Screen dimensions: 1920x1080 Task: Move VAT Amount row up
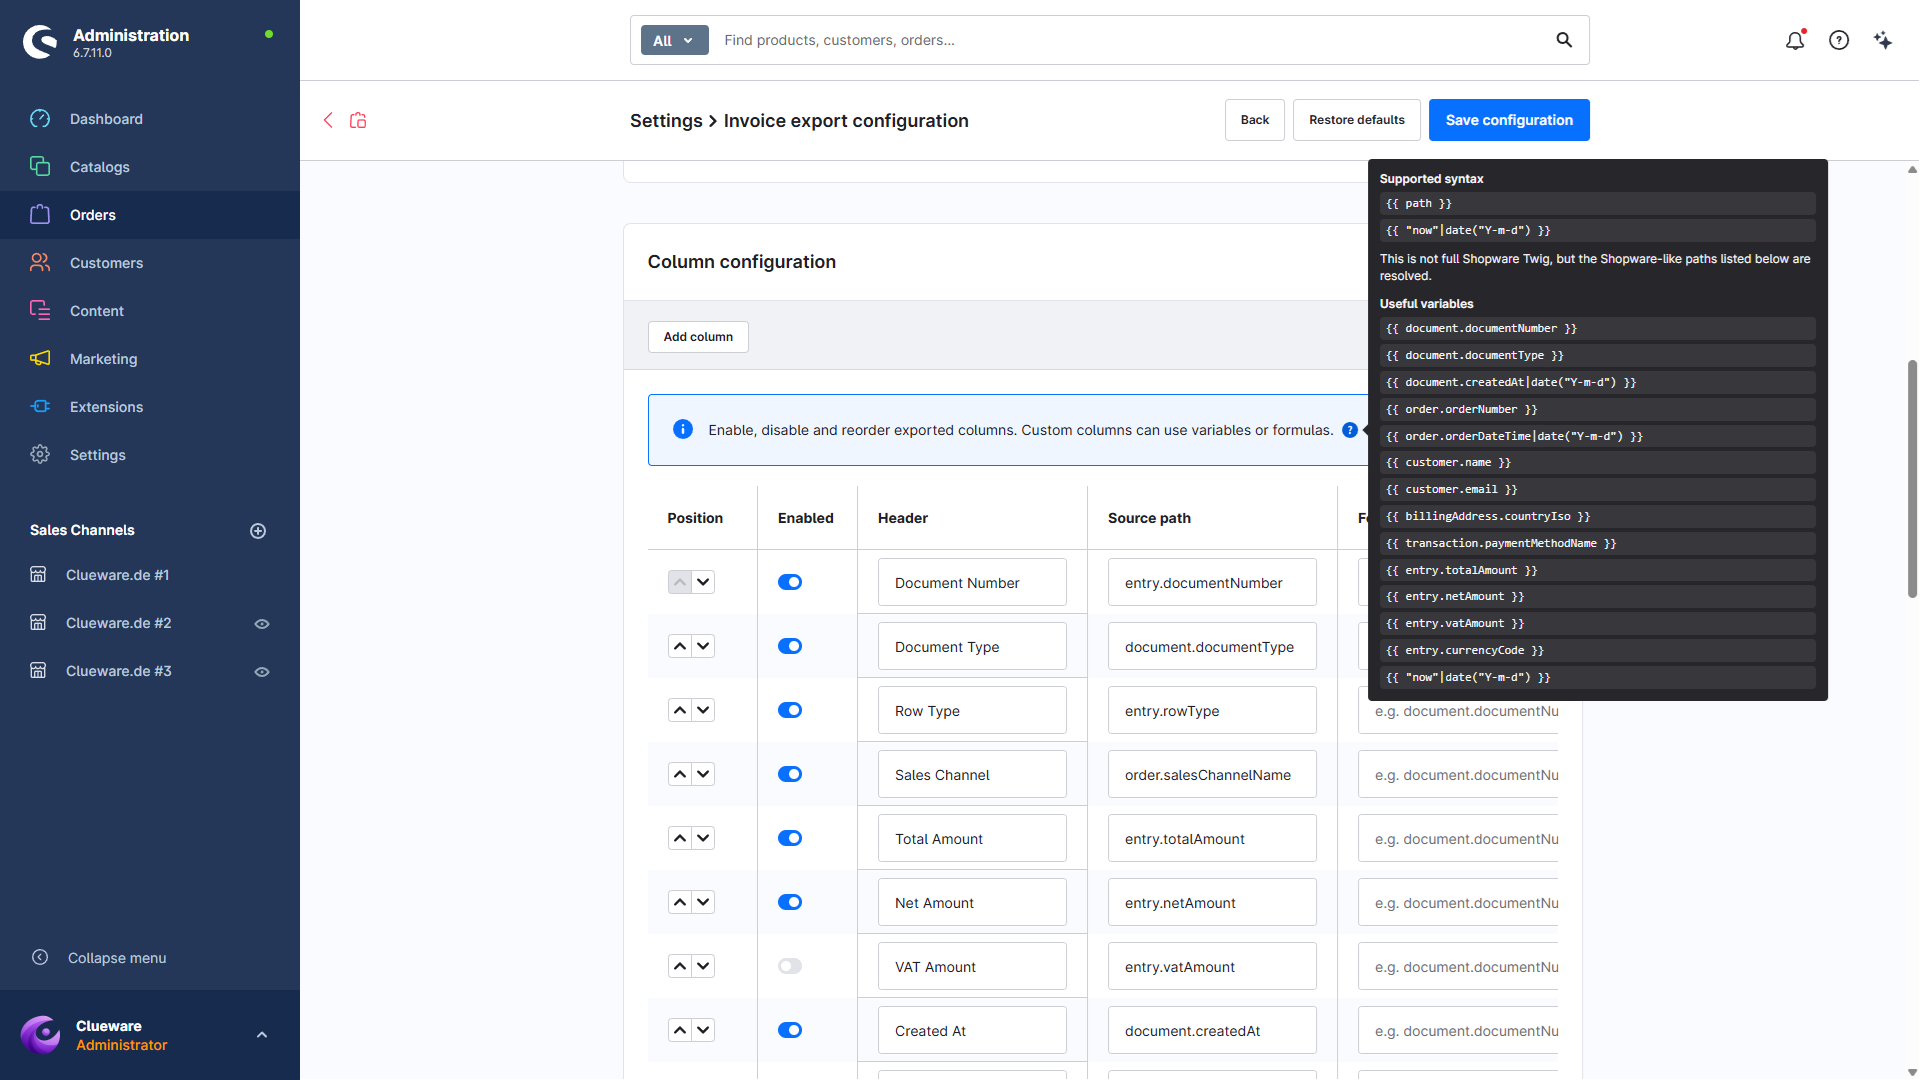tap(680, 966)
